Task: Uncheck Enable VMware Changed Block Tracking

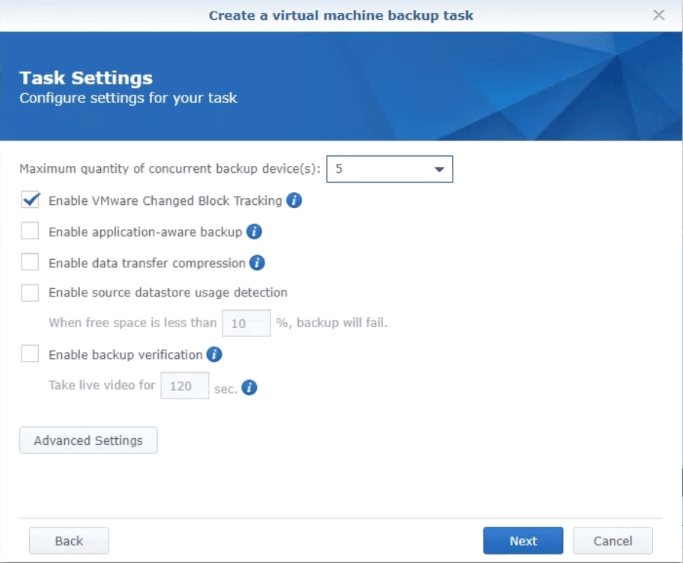Action: tap(30, 200)
